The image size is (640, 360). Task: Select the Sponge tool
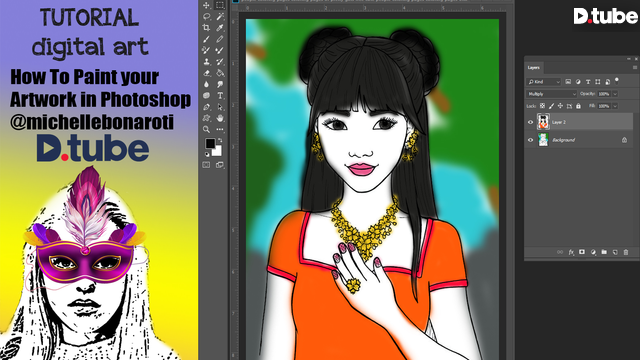[x=207, y=96]
